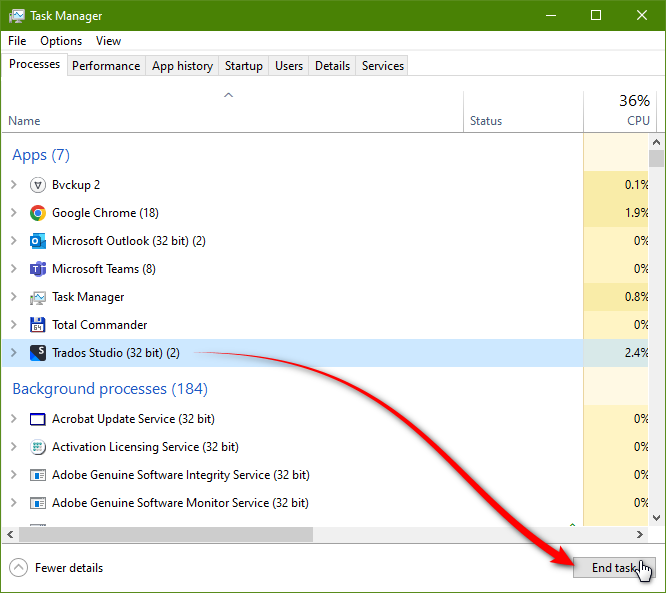Screen dimensions: 666x593
Task: Expand the Total Commander row
Action: pos(14,325)
